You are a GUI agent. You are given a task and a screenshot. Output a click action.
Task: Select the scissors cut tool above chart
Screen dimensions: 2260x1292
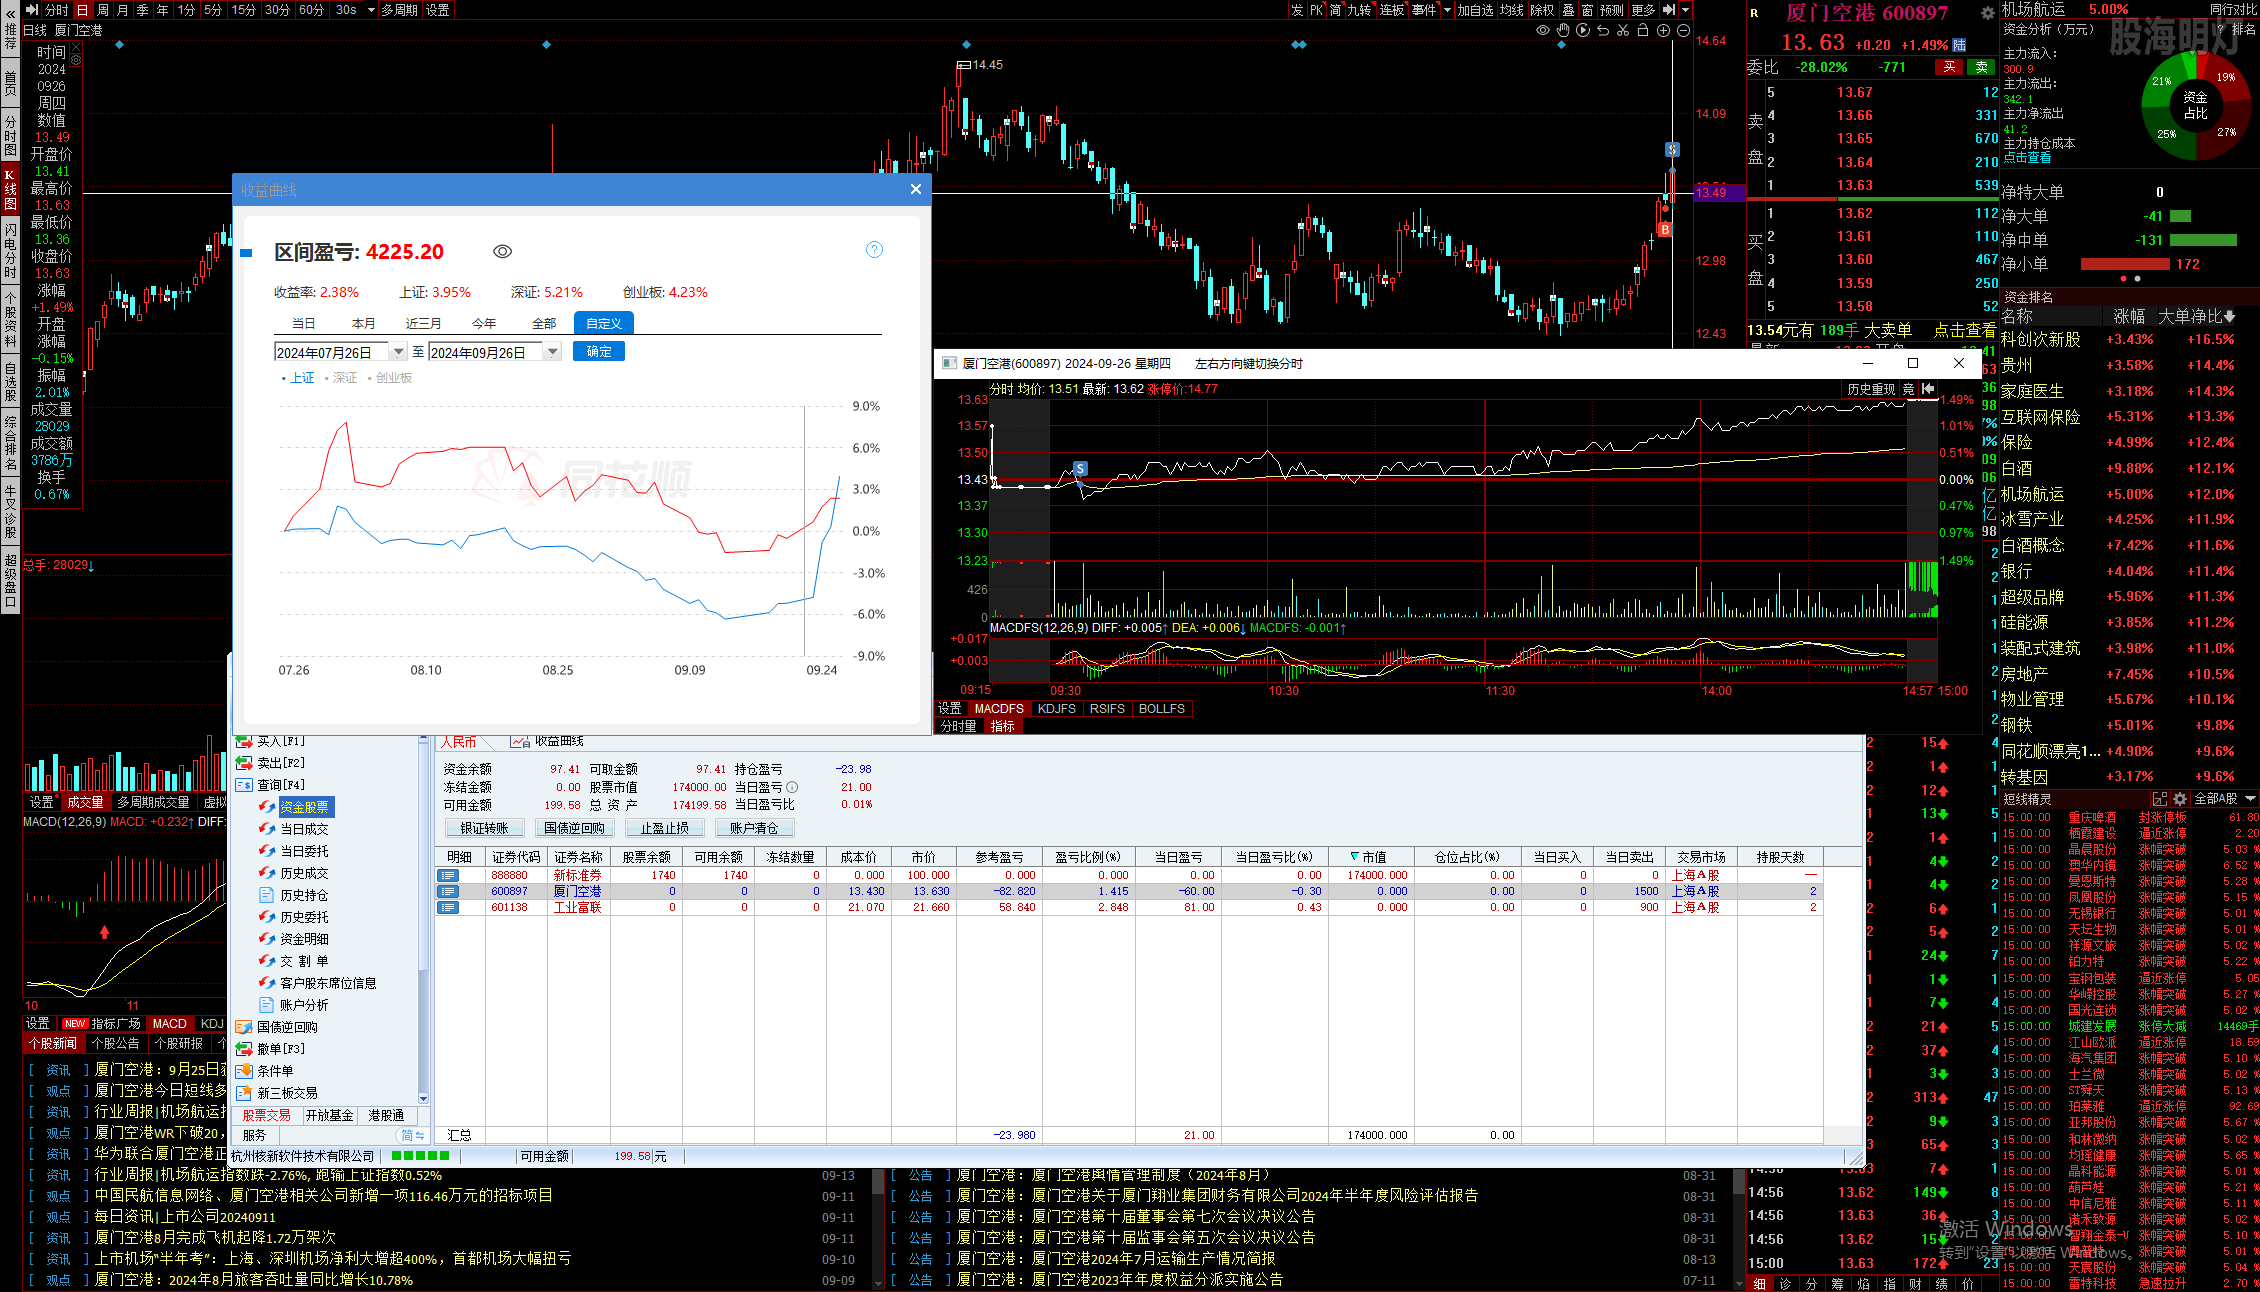(x=1623, y=30)
